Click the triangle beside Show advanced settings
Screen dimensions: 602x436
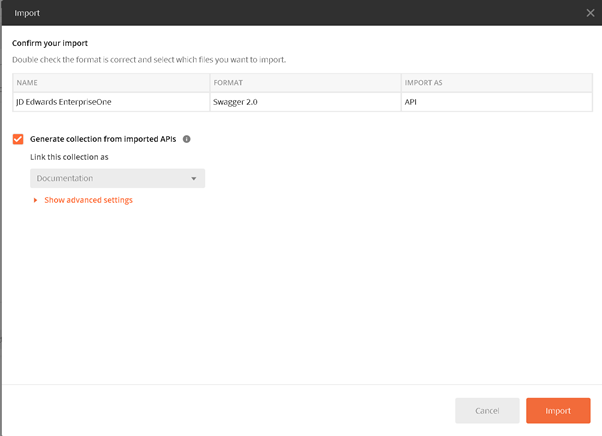click(35, 200)
